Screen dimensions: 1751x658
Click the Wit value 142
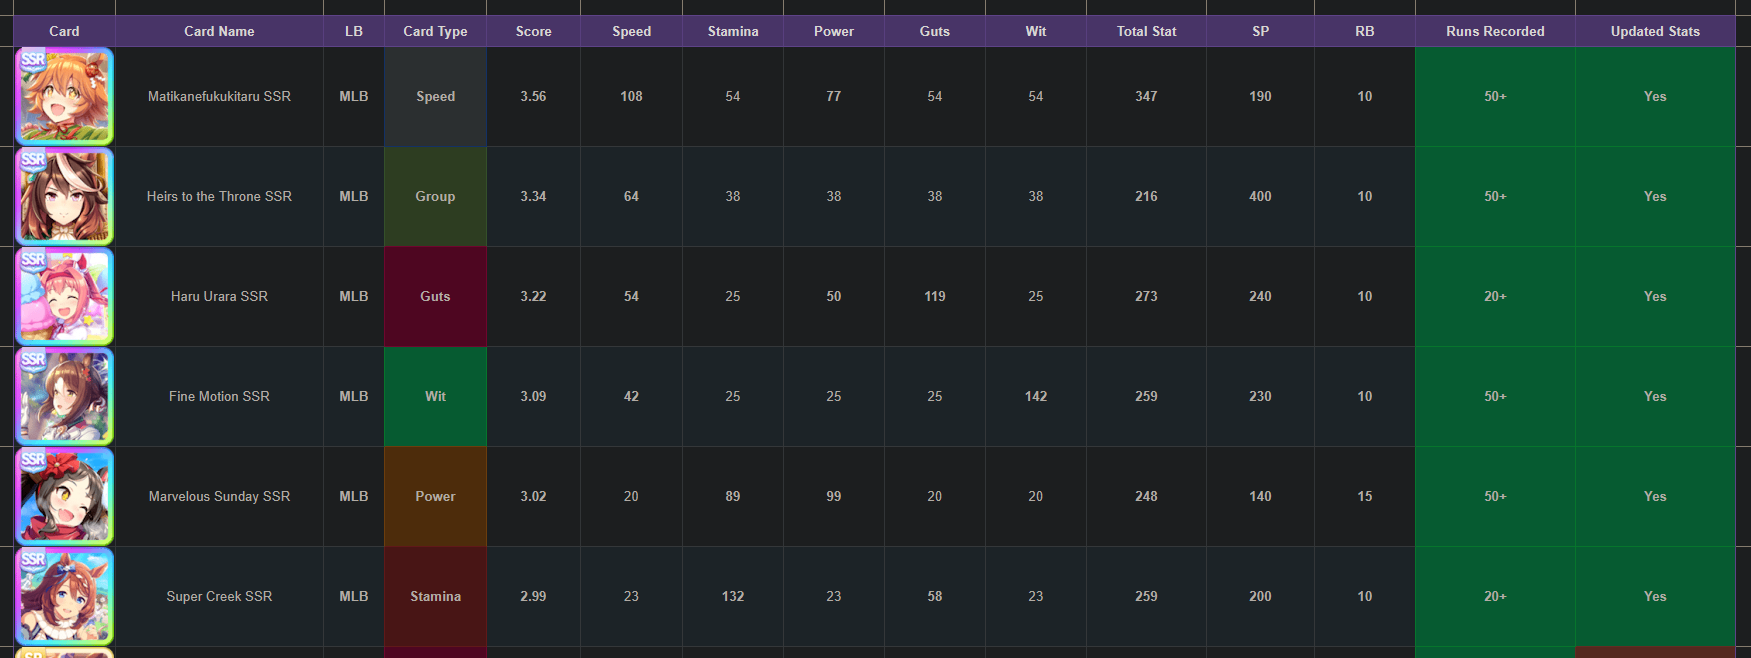(1036, 397)
